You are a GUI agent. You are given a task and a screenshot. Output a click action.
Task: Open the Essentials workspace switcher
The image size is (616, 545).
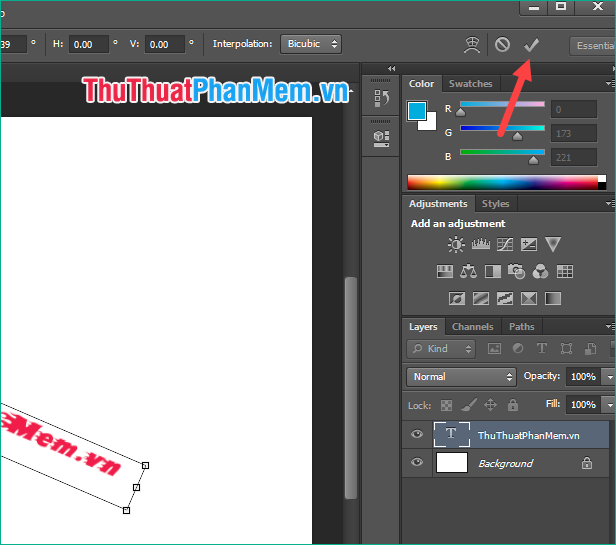(593, 46)
